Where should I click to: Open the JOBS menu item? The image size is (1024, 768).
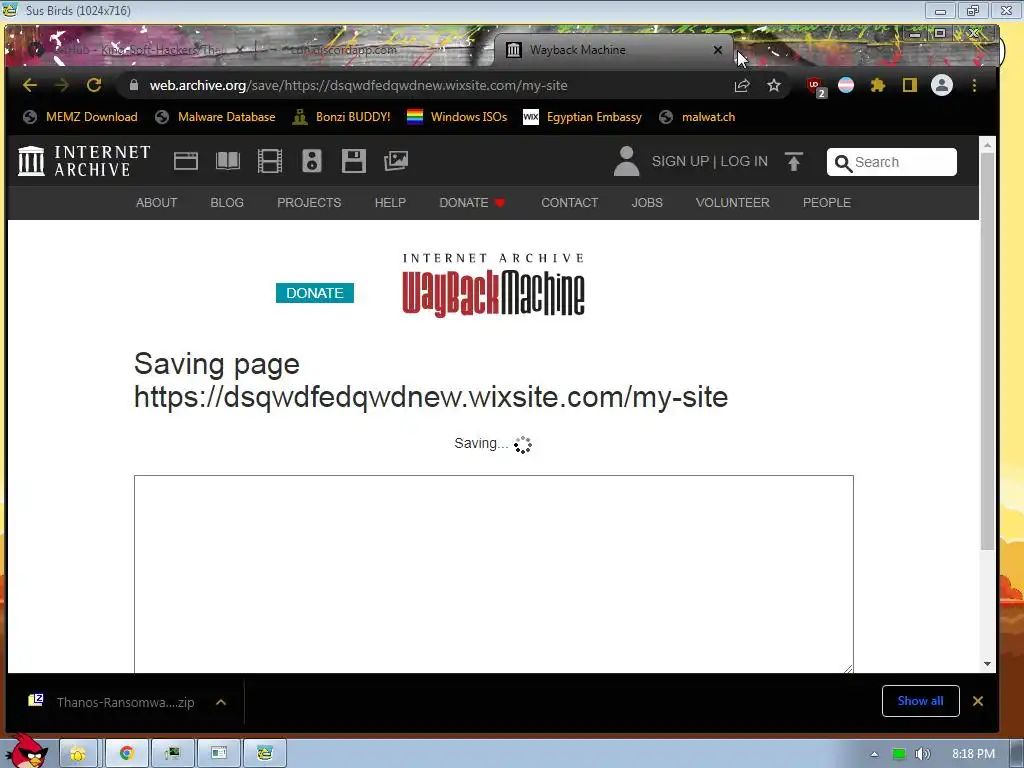point(647,202)
